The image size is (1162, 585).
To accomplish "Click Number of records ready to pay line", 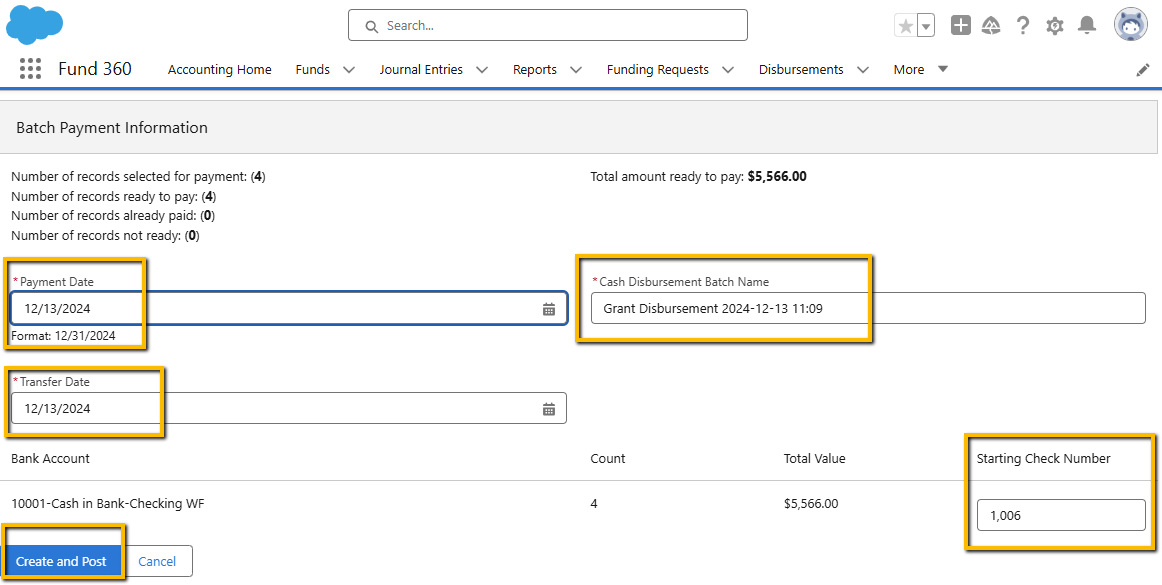I will [113, 196].
